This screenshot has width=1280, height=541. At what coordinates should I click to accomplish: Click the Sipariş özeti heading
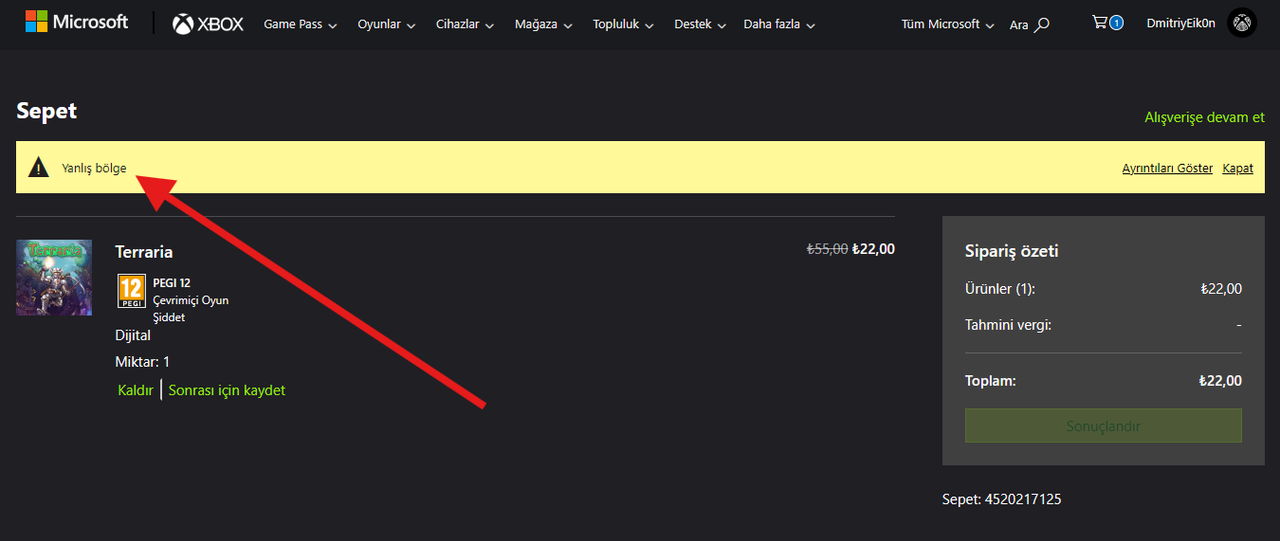coord(1012,251)
